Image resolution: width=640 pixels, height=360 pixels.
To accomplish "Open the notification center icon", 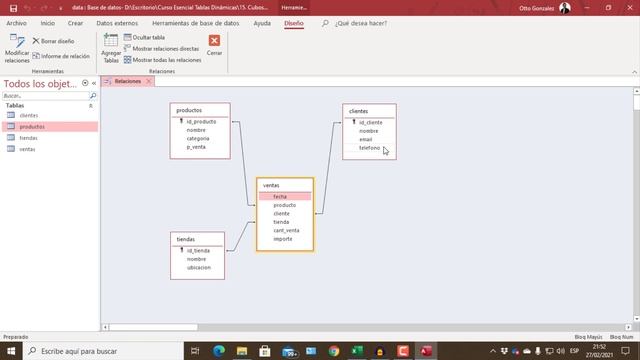I will [x=625, y=351].
